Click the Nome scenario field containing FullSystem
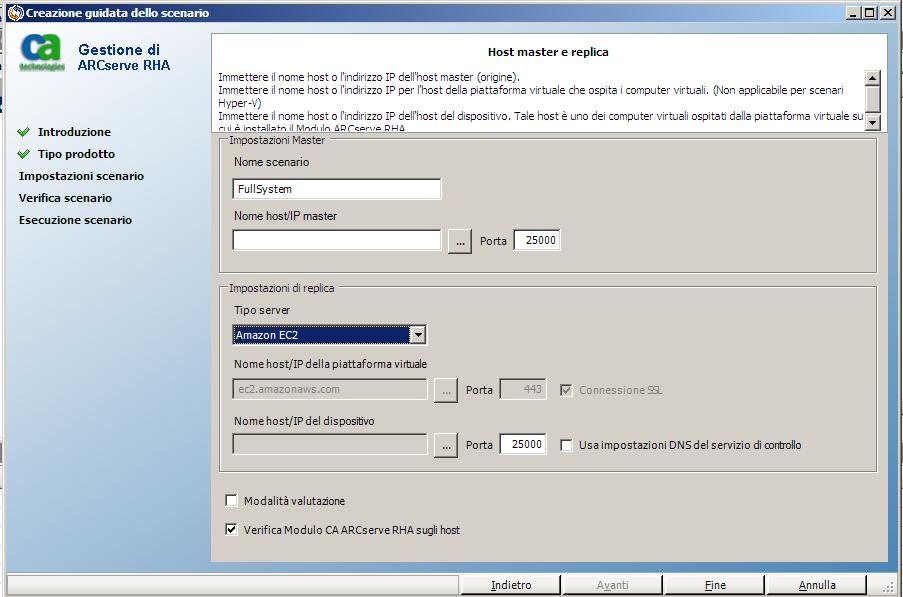This screenshot has width=903, height=597. click(336, 188)
